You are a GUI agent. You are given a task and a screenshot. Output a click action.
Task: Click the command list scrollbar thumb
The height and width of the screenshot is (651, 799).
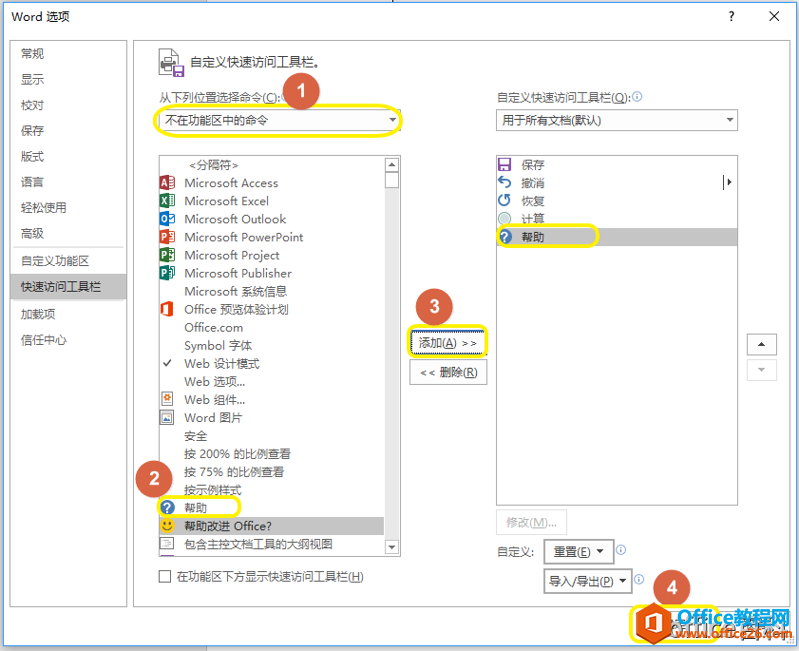[x=391, y=180]
